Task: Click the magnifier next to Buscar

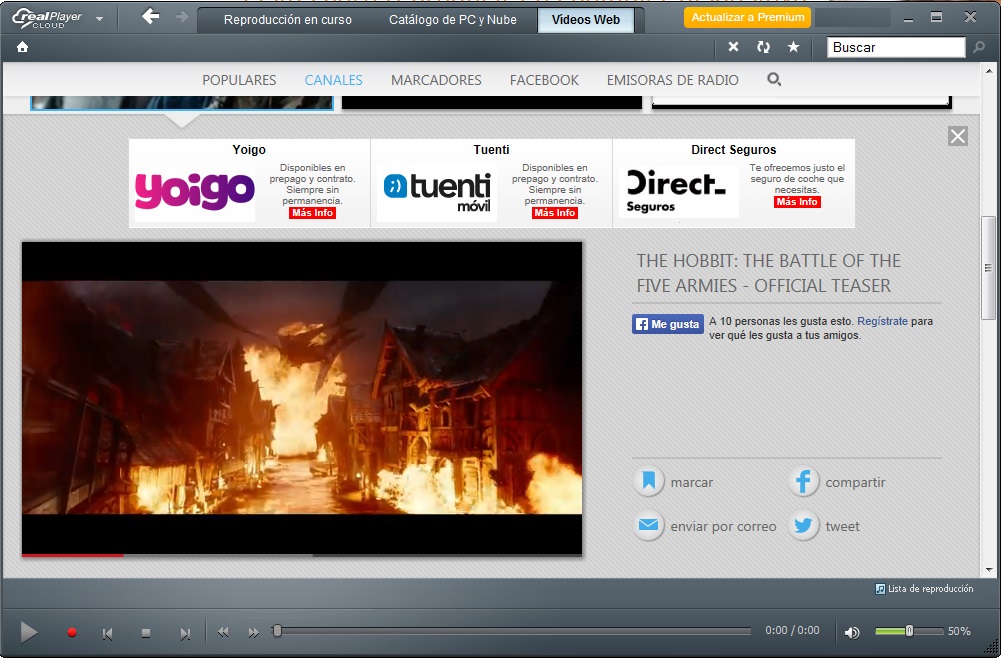Action: click(x=979, y=47)
